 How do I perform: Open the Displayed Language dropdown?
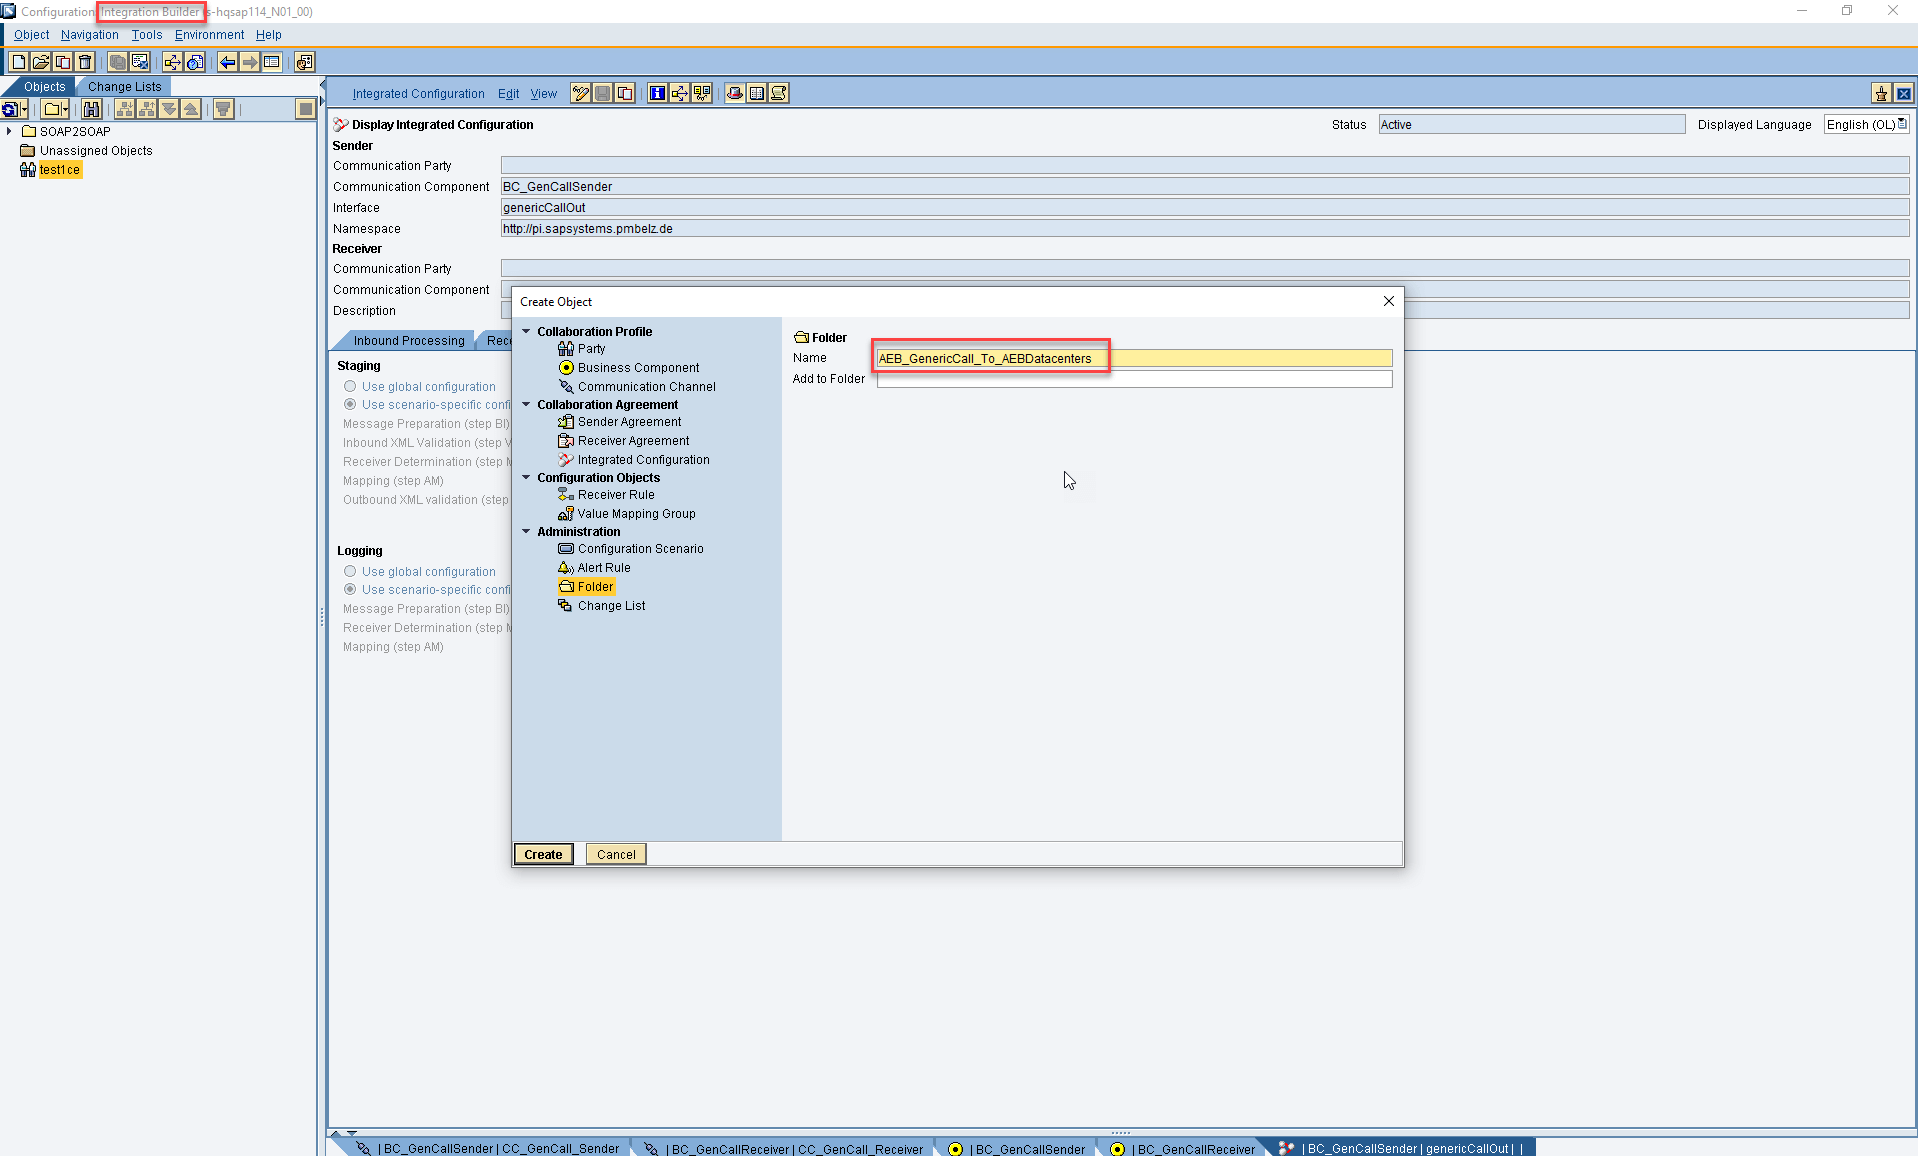coord(1902,124)
